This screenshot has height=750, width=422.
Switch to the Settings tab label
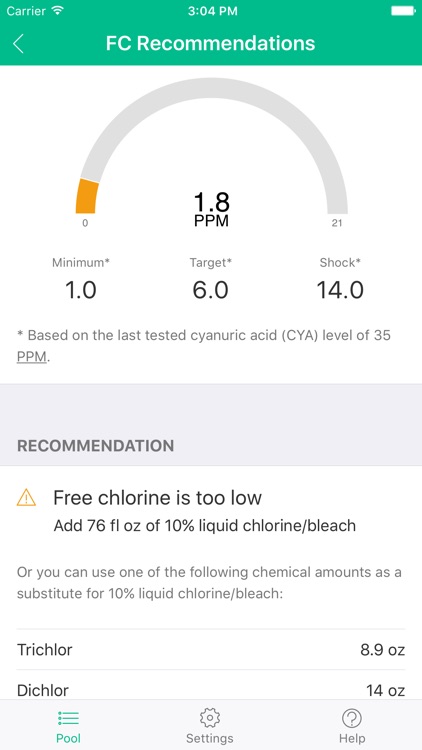pos(210,738)
